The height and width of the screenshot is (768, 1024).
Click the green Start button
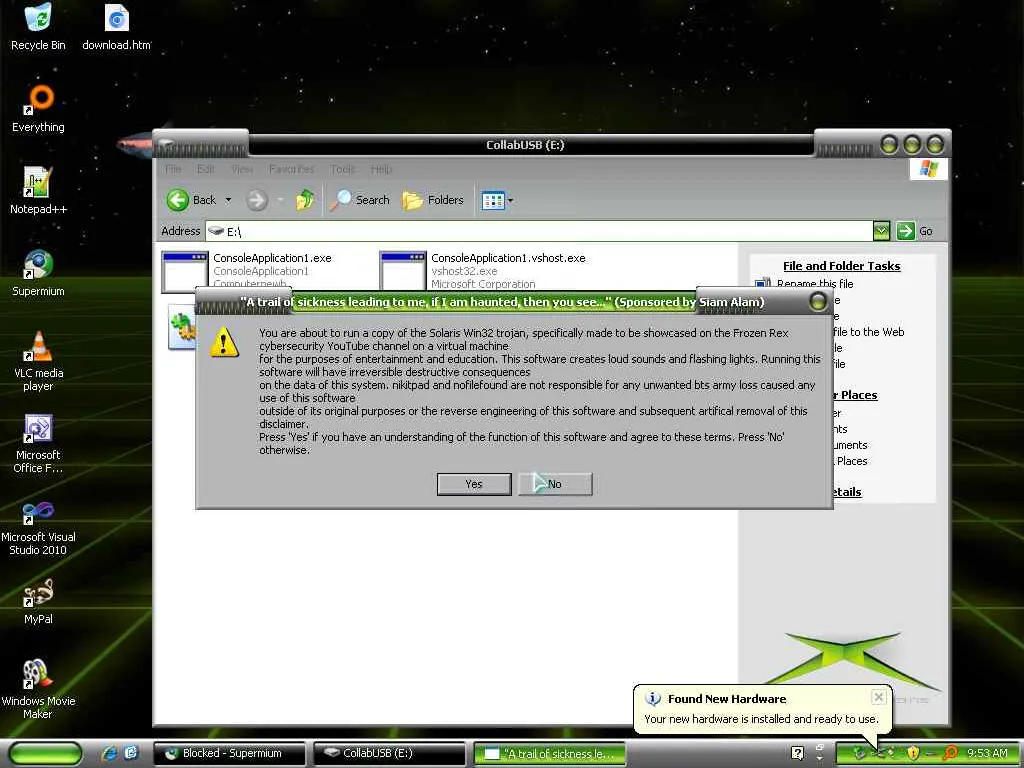point(46,753)
